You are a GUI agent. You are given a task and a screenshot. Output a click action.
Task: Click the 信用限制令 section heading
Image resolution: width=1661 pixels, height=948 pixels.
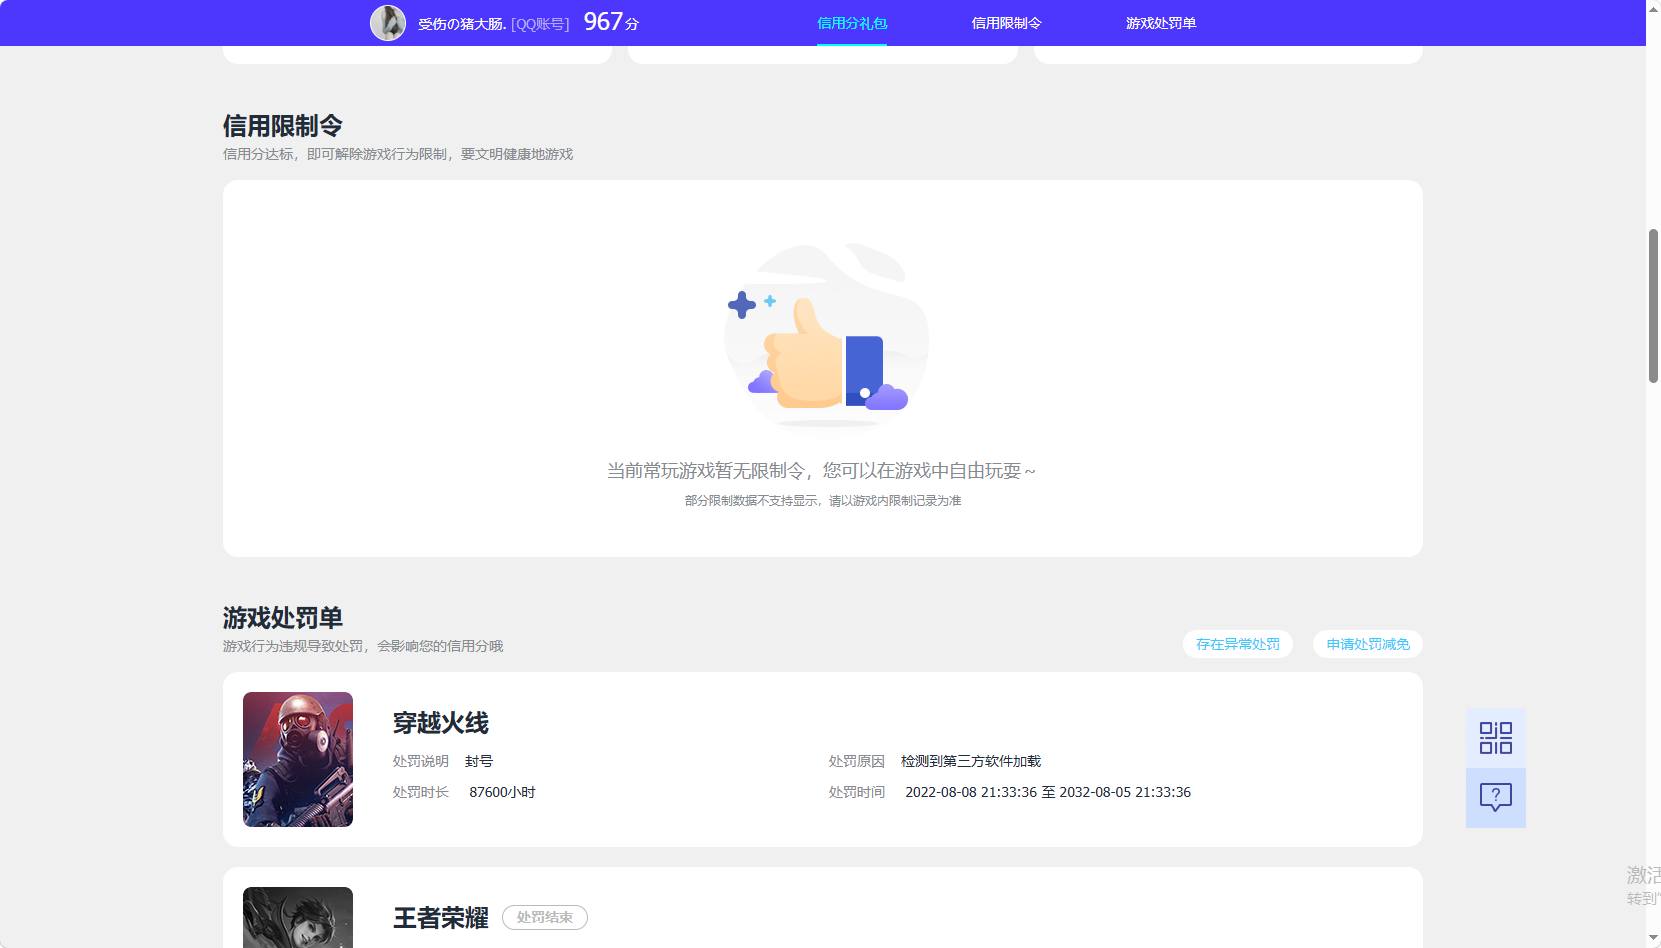pyautogui.click(x=283, y=126)
